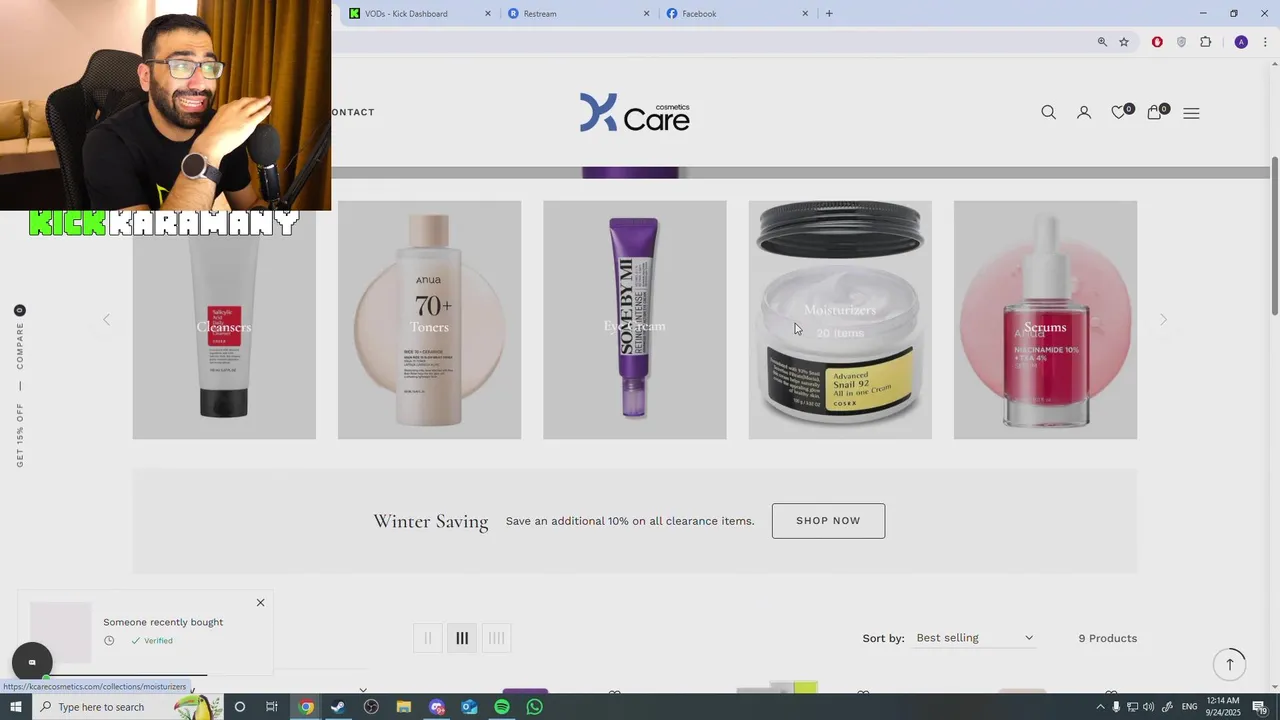Click the Cortana circle icon

[x=239, y=707]
